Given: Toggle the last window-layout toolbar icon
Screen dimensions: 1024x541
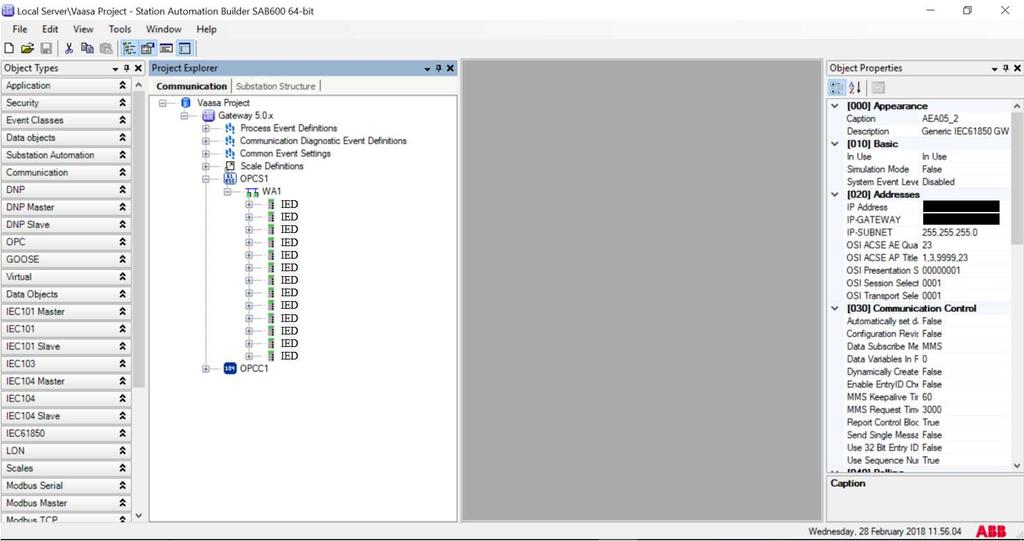Looking at the screenshot, I should point(185,48).
